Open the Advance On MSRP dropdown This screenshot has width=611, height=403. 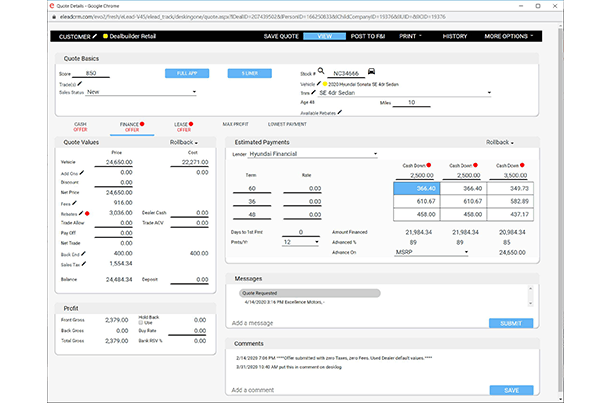click(x=431, y=252)
